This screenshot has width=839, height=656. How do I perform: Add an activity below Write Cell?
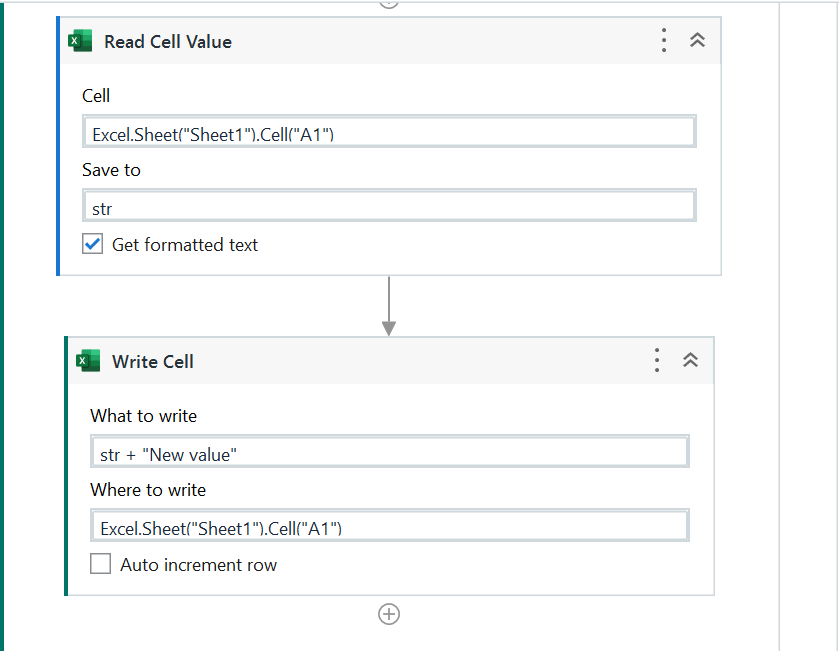(389, 614)
